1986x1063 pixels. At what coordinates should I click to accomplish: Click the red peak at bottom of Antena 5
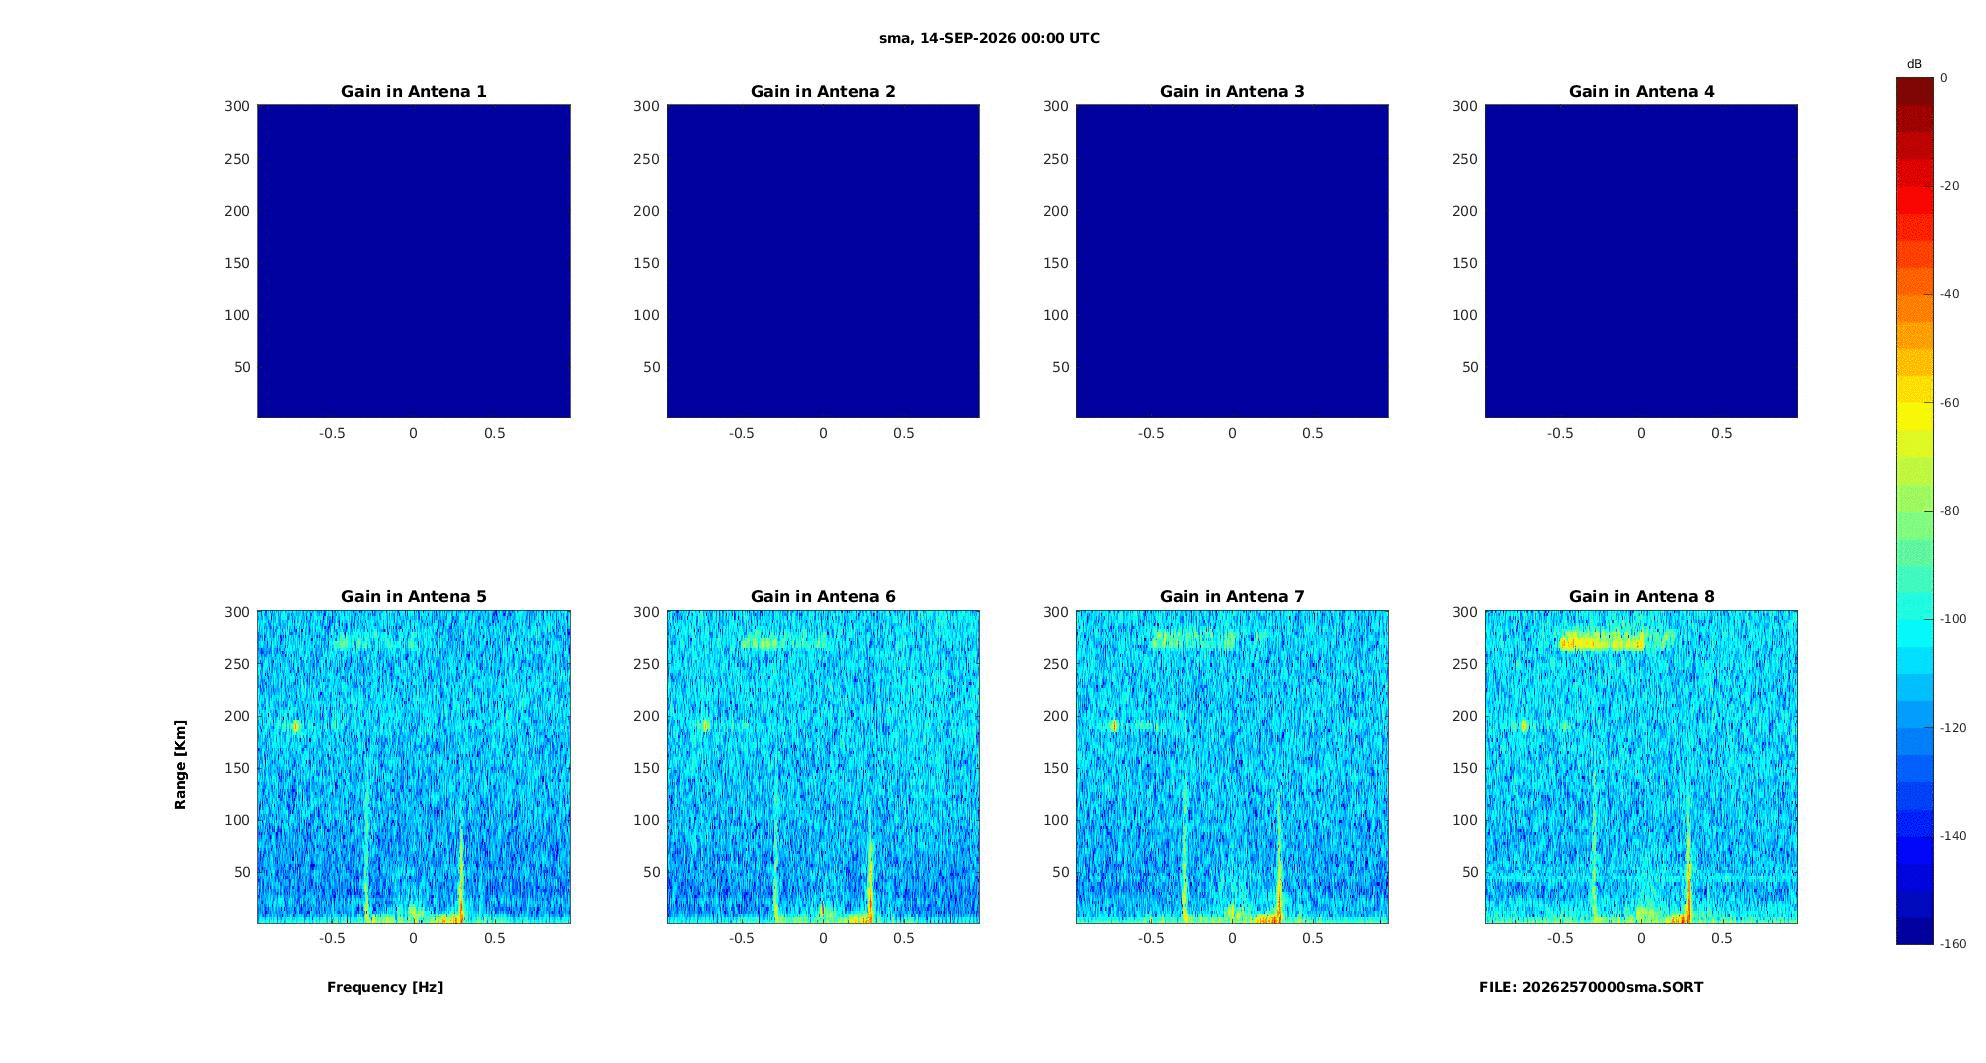(x=460, y=911)
